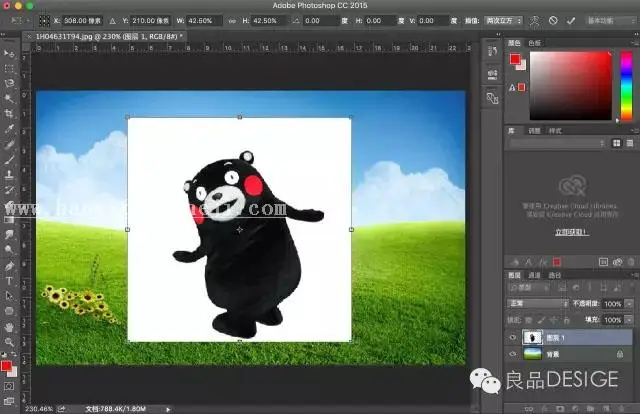Switch to the 颜色 color tab
640x414 pixels.
pyautogui.click(x=514, y=43)
